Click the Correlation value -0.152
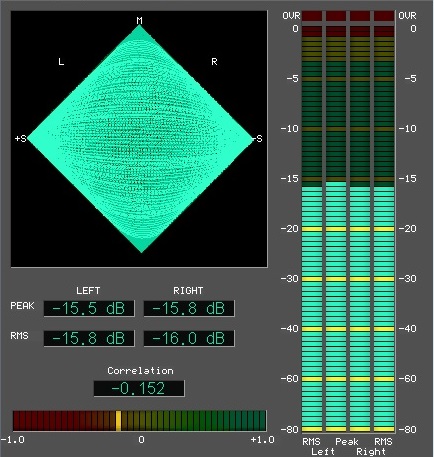Image resolution: width=434 pixels, height=457 pixels. [x=139, y=388]
